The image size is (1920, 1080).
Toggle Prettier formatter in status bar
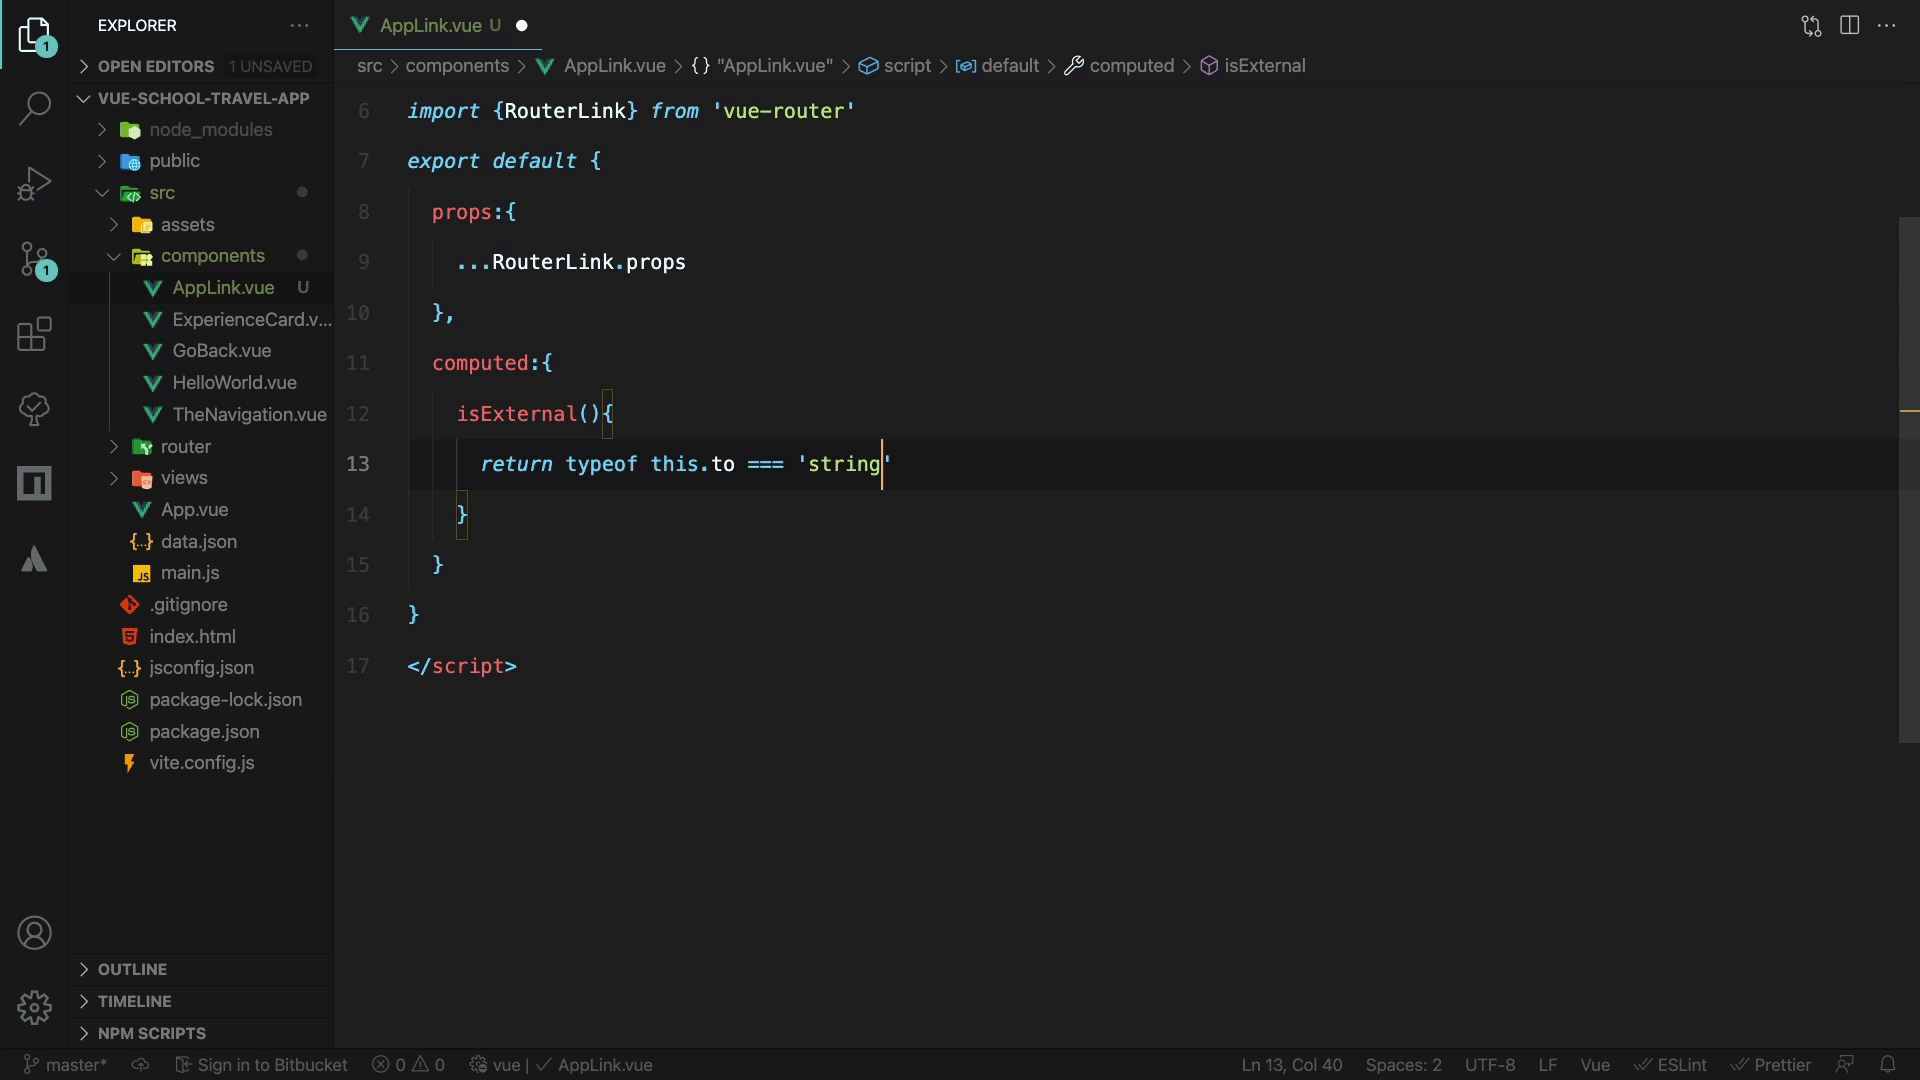[x=1771, y=1065]
